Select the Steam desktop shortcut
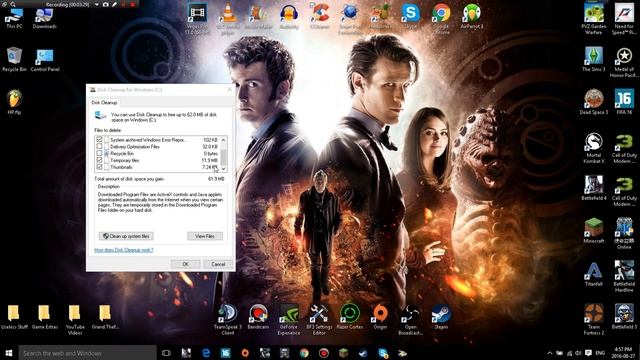Screen dimensions: 640x360 tap(441, 317)
